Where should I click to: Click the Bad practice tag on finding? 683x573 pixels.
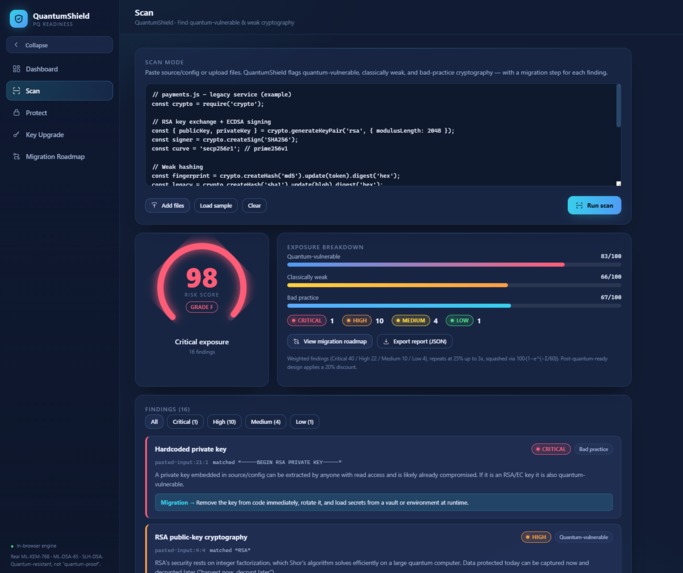(x=593, y=449)
